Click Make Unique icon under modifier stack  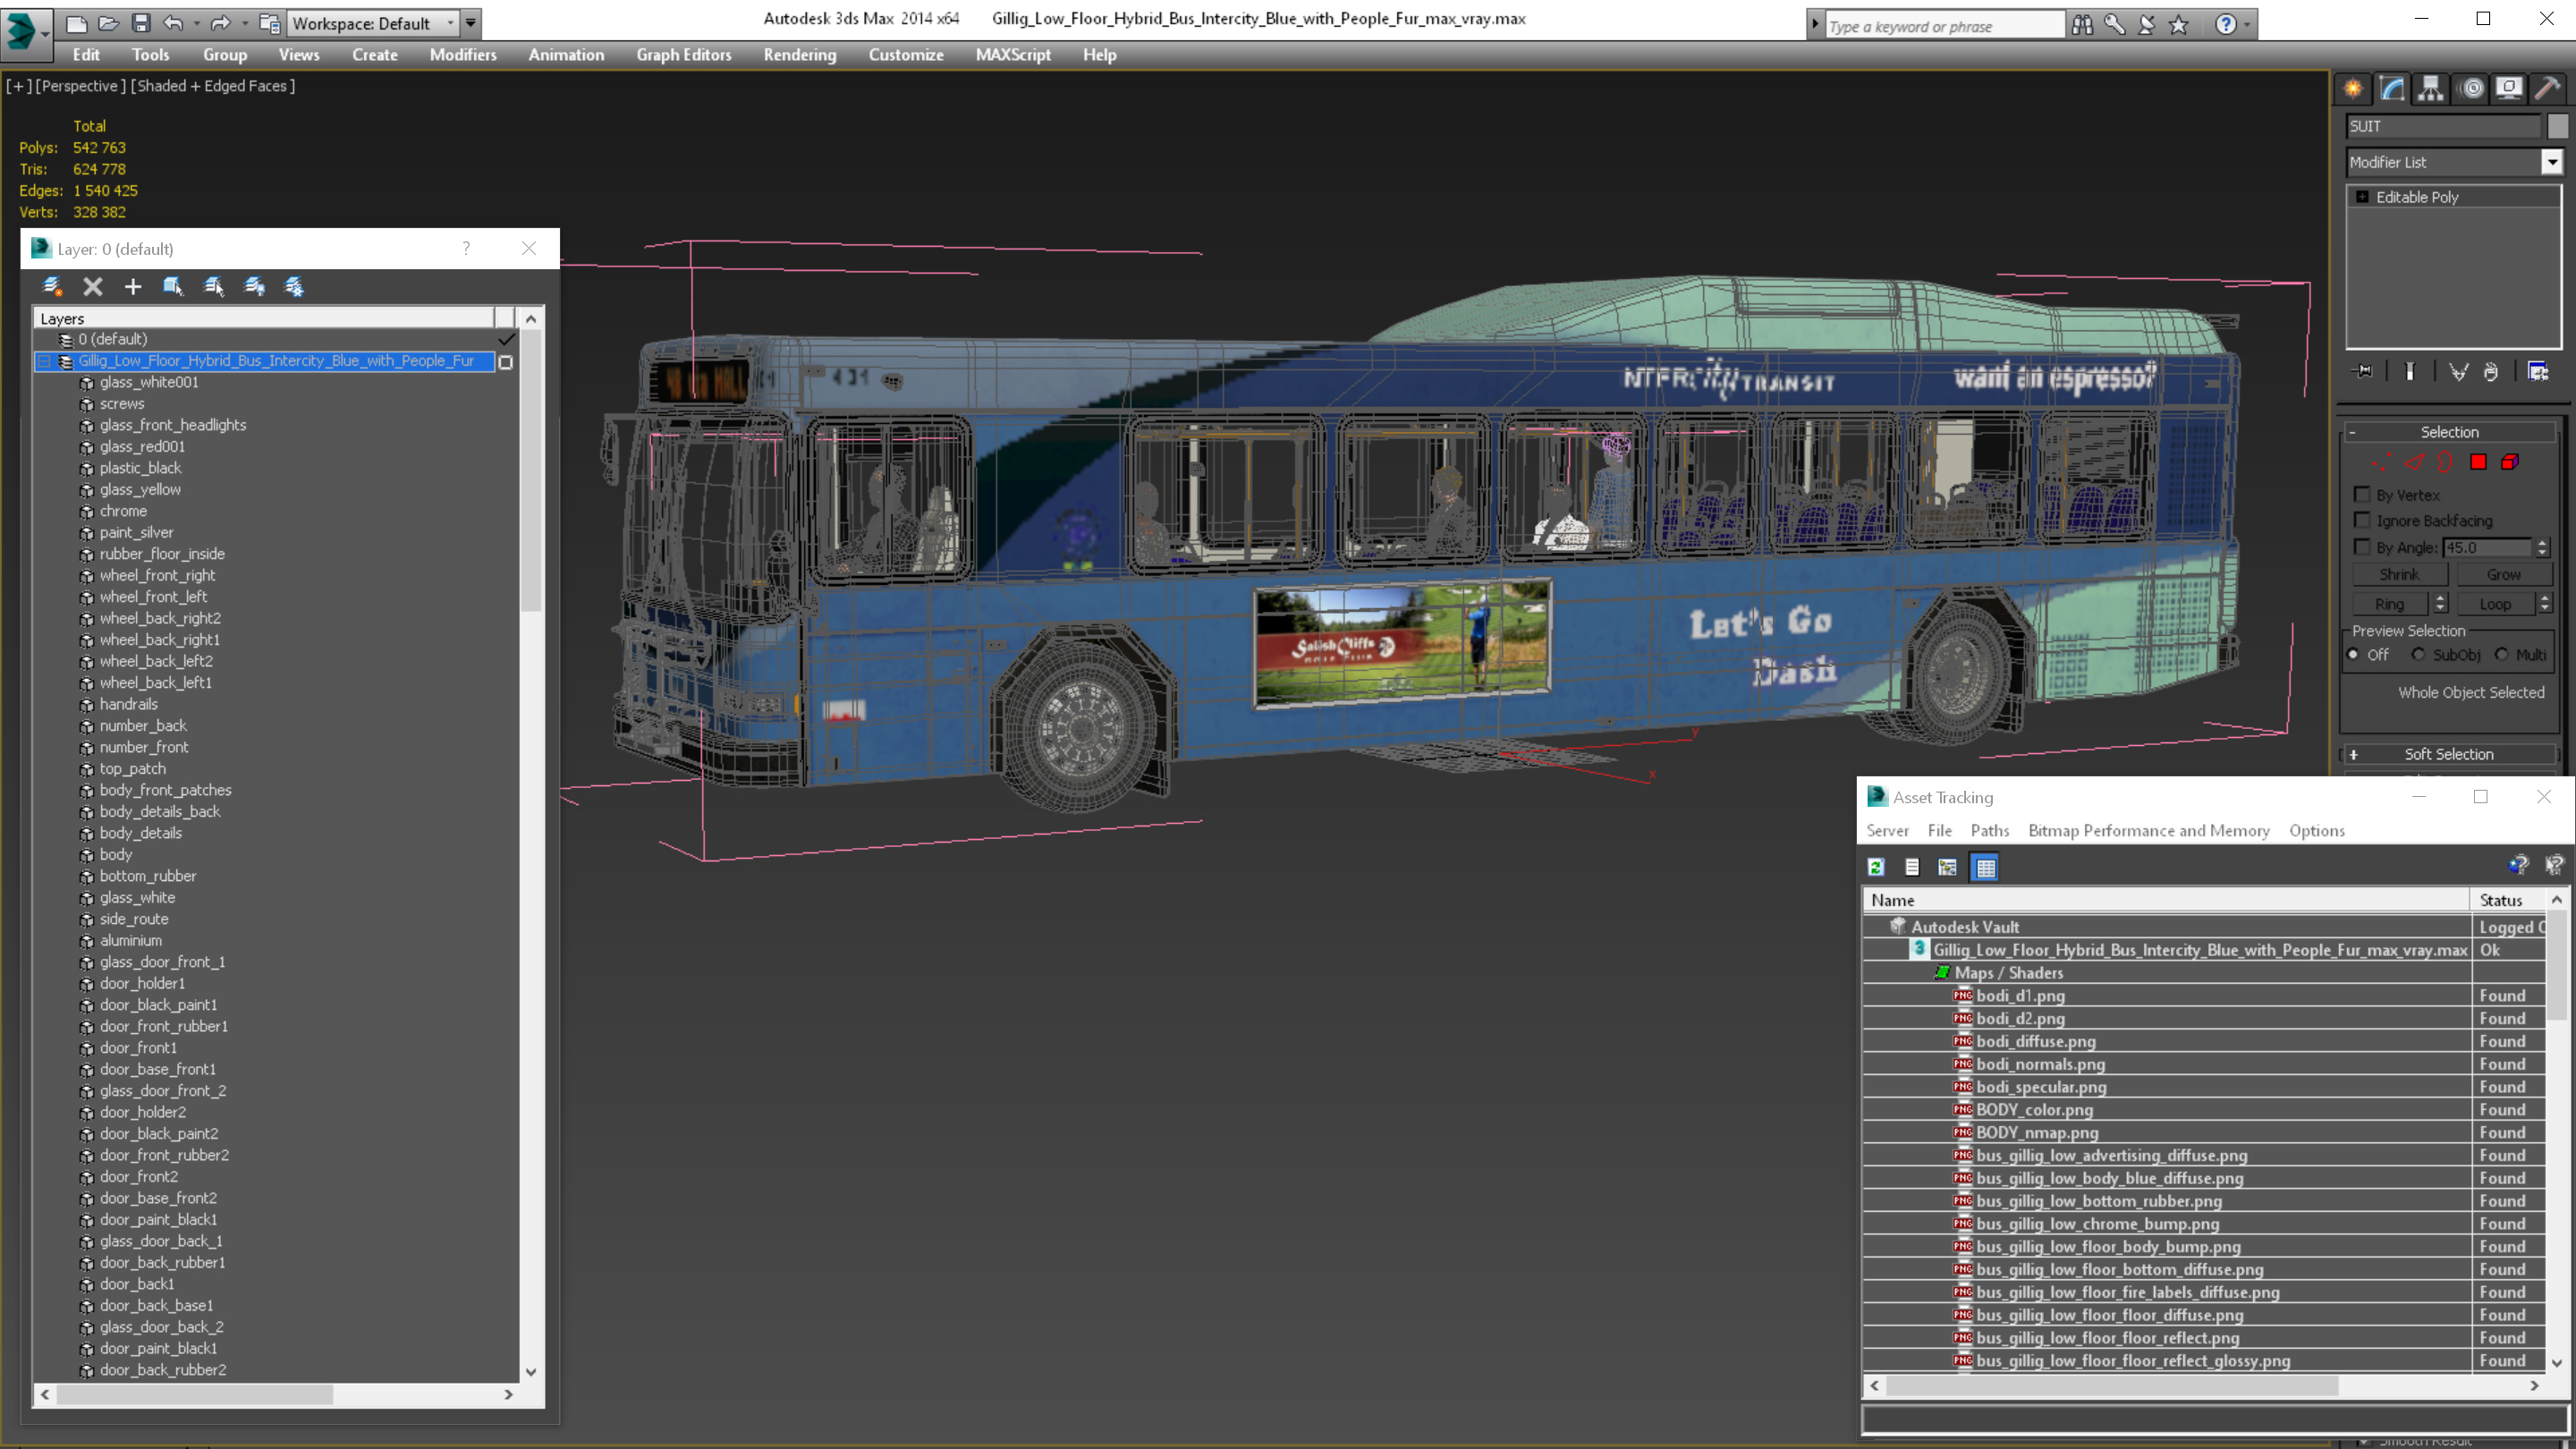tap(2458, 372)
